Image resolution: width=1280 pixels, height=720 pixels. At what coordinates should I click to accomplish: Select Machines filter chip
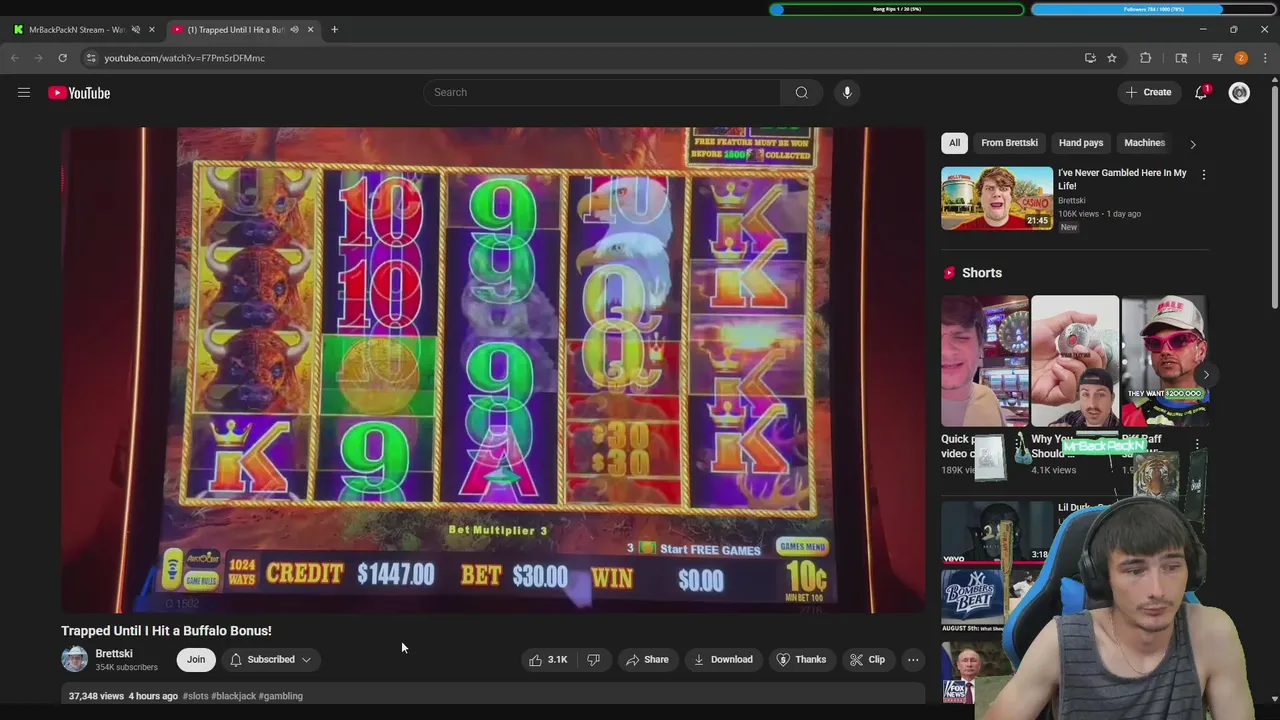[1144, 143]
